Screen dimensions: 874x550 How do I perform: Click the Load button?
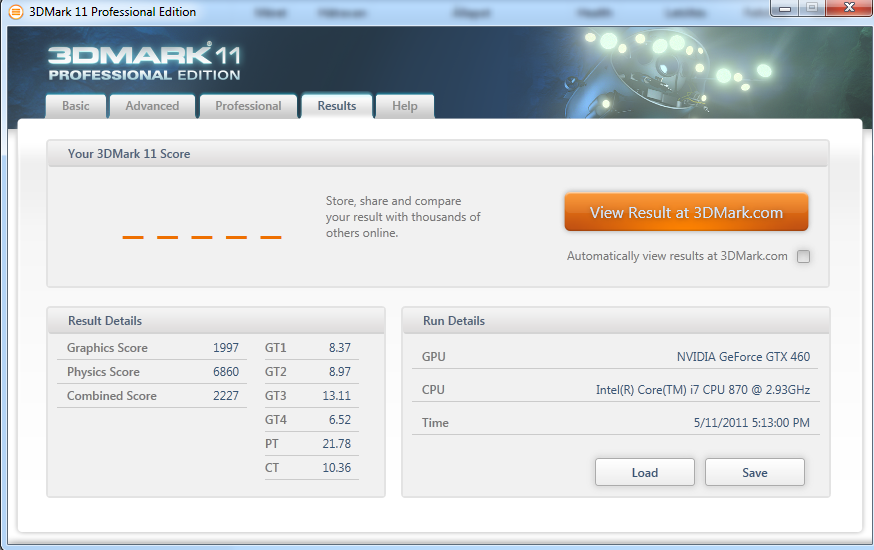click(x=645, y=473)
